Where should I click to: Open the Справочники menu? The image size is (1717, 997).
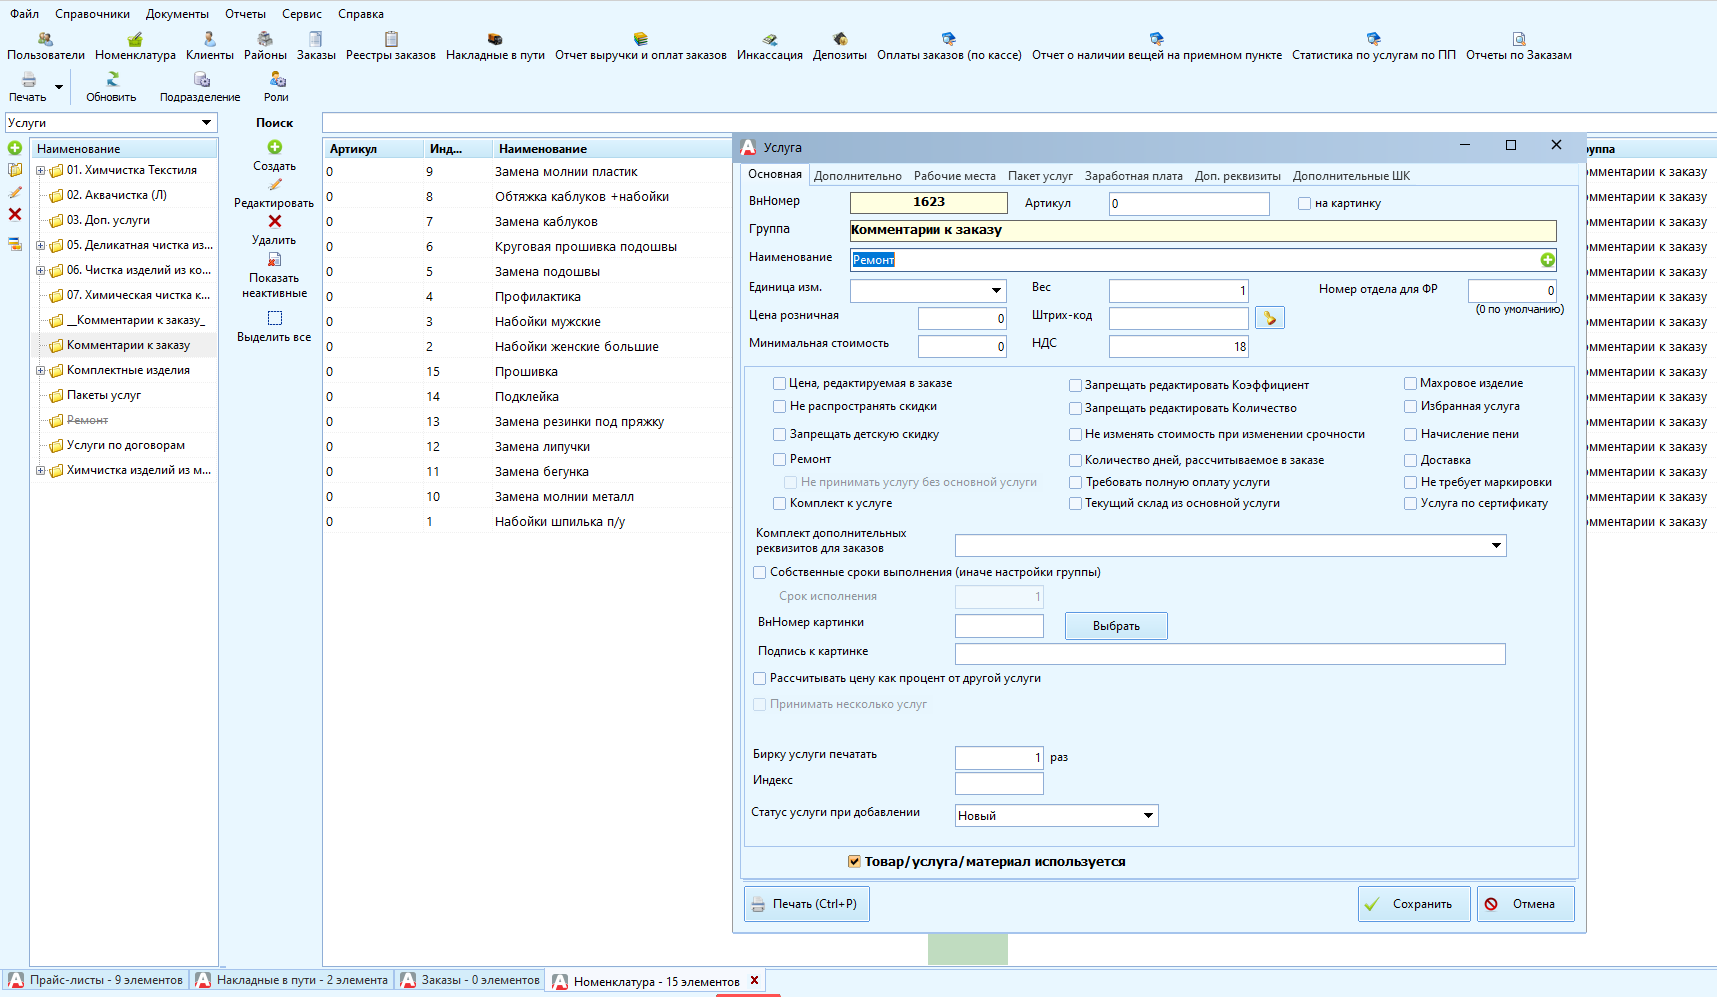click(x=92, y=14)
